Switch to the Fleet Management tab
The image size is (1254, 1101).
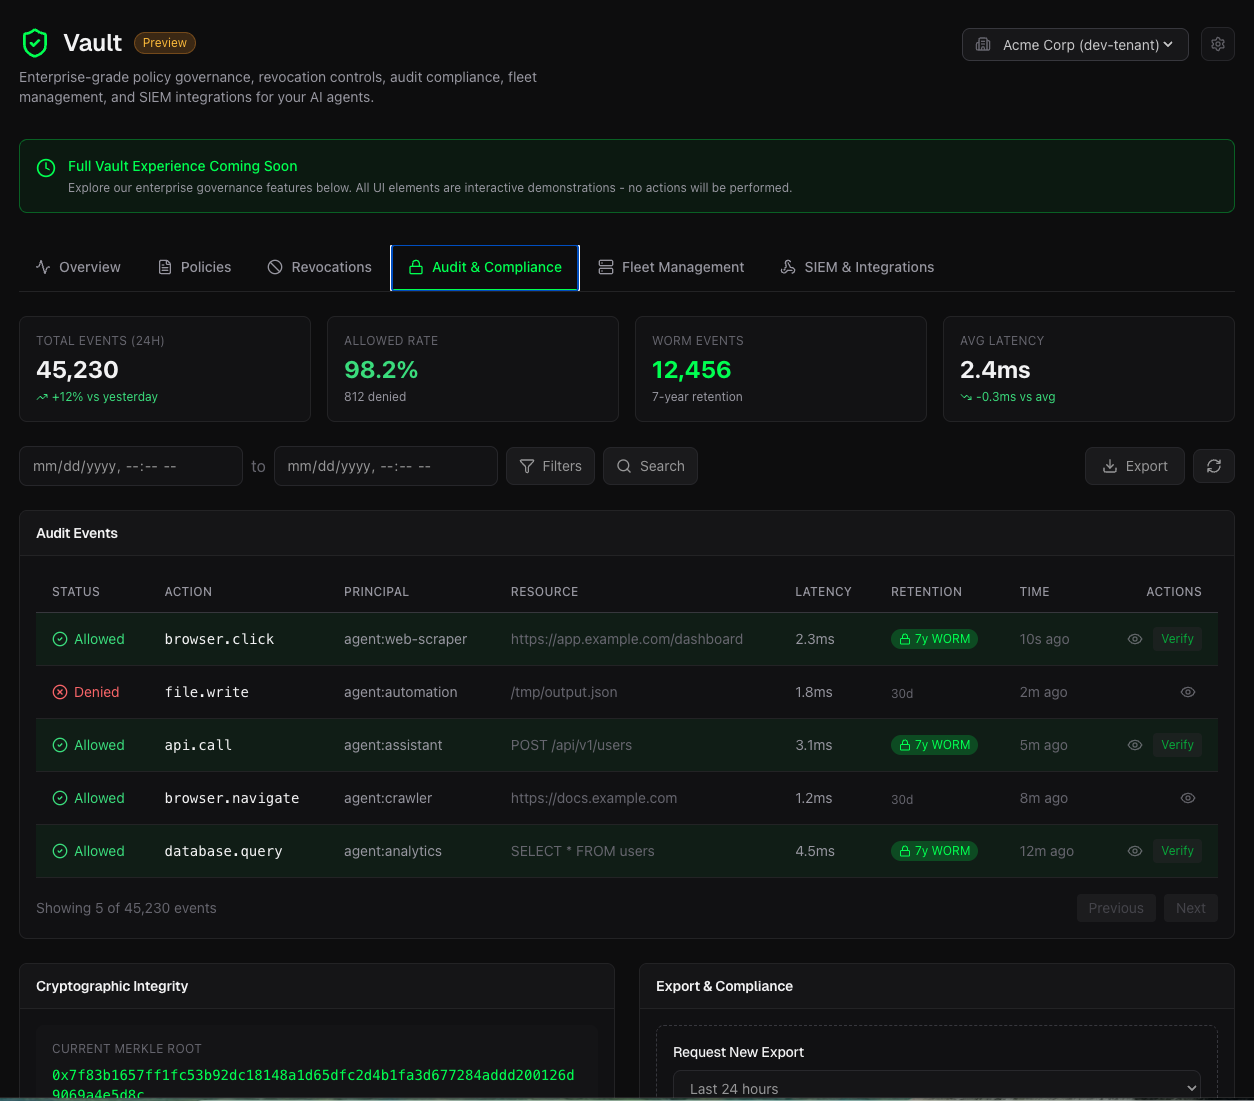click(671, 267)
